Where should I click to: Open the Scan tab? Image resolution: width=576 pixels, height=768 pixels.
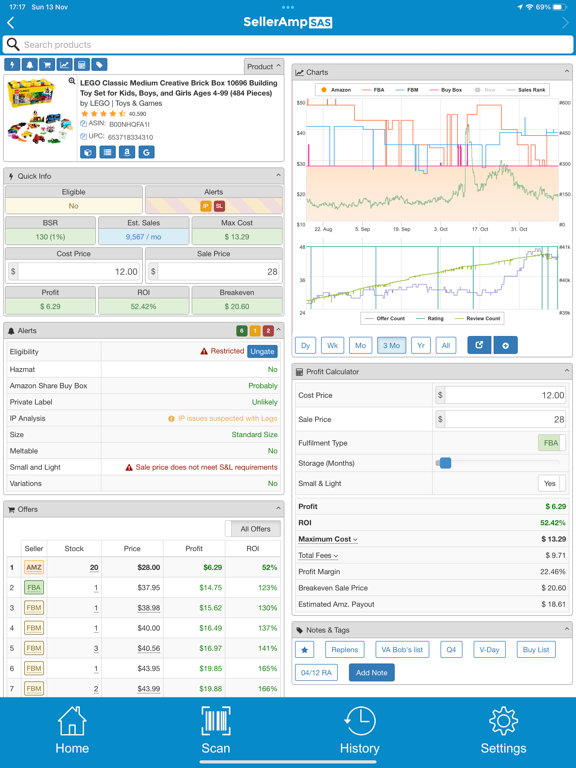(x=216, y=730)
